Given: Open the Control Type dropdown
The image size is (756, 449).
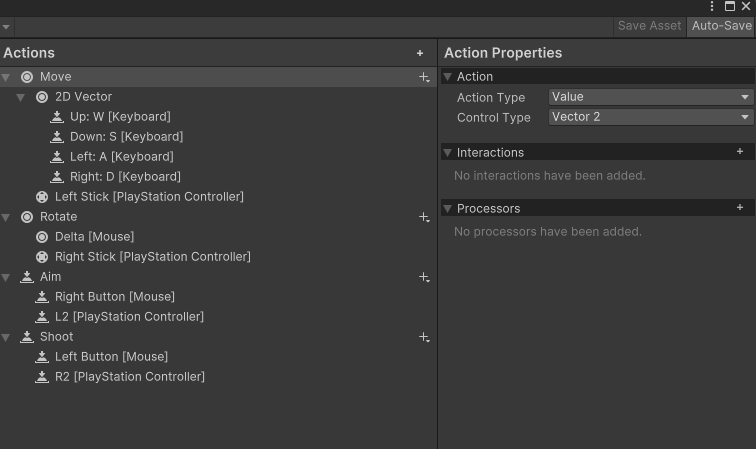Looking at the screenshot, I should tap(650, 117).
